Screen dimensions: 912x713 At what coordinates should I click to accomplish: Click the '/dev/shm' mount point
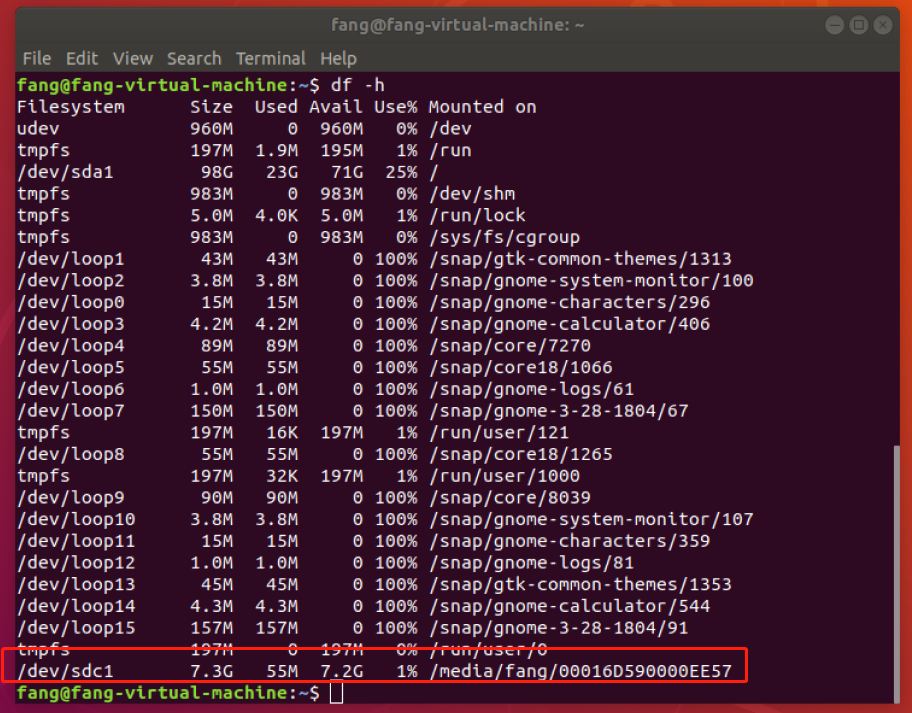click(472, 194)
